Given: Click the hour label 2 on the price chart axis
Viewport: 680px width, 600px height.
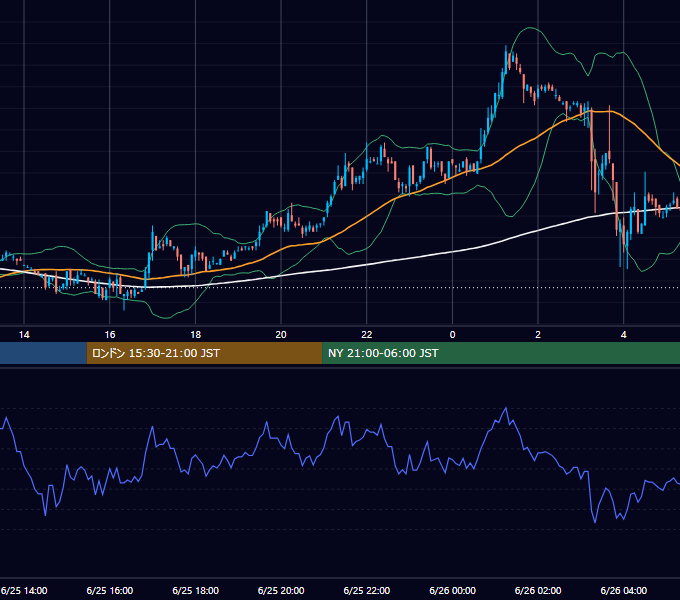Looking at the screenshot, I should [538, 335].
